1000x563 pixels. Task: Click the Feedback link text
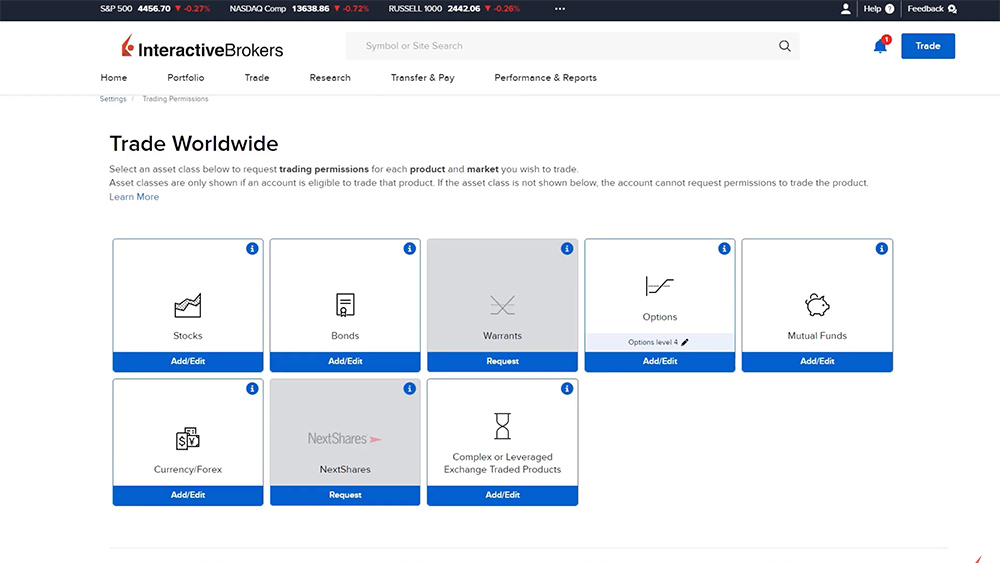click(925, 9)
